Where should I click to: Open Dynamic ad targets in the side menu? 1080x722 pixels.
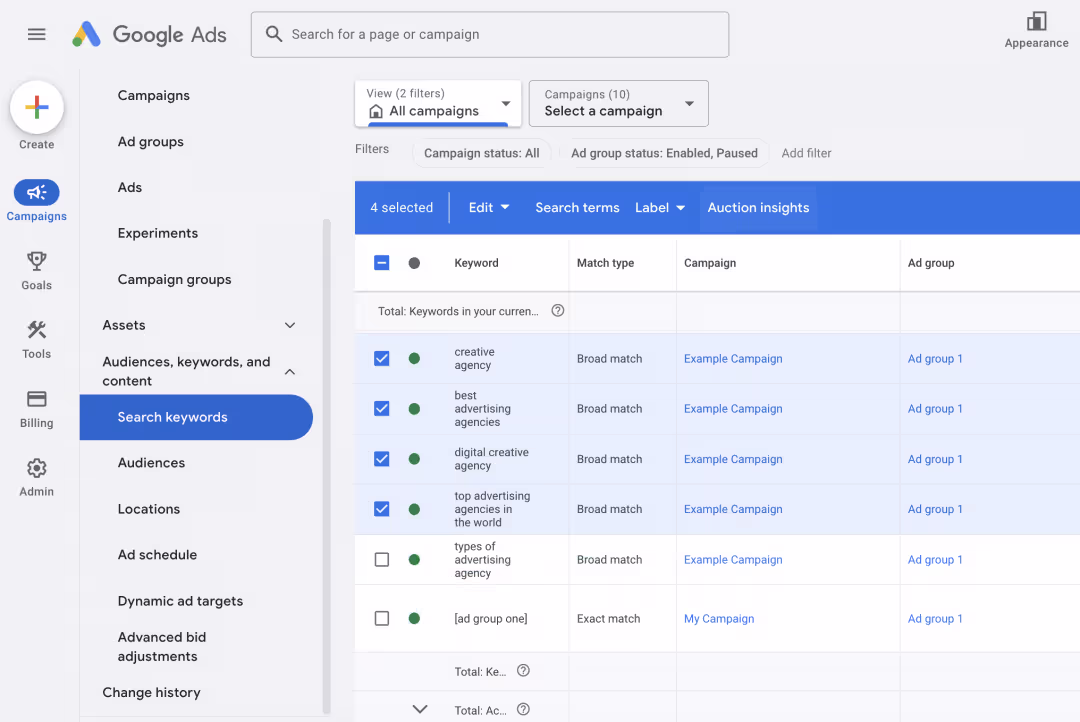click(x=180, y=601)
